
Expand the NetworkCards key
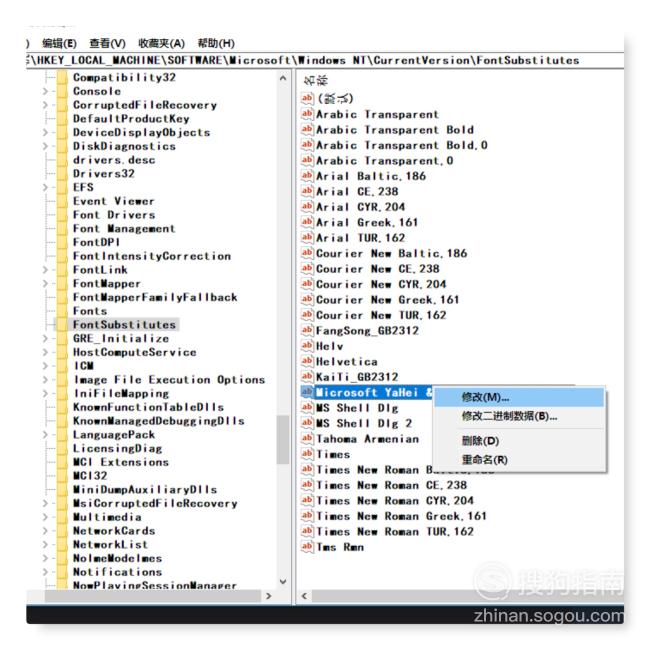pos(46,531)
